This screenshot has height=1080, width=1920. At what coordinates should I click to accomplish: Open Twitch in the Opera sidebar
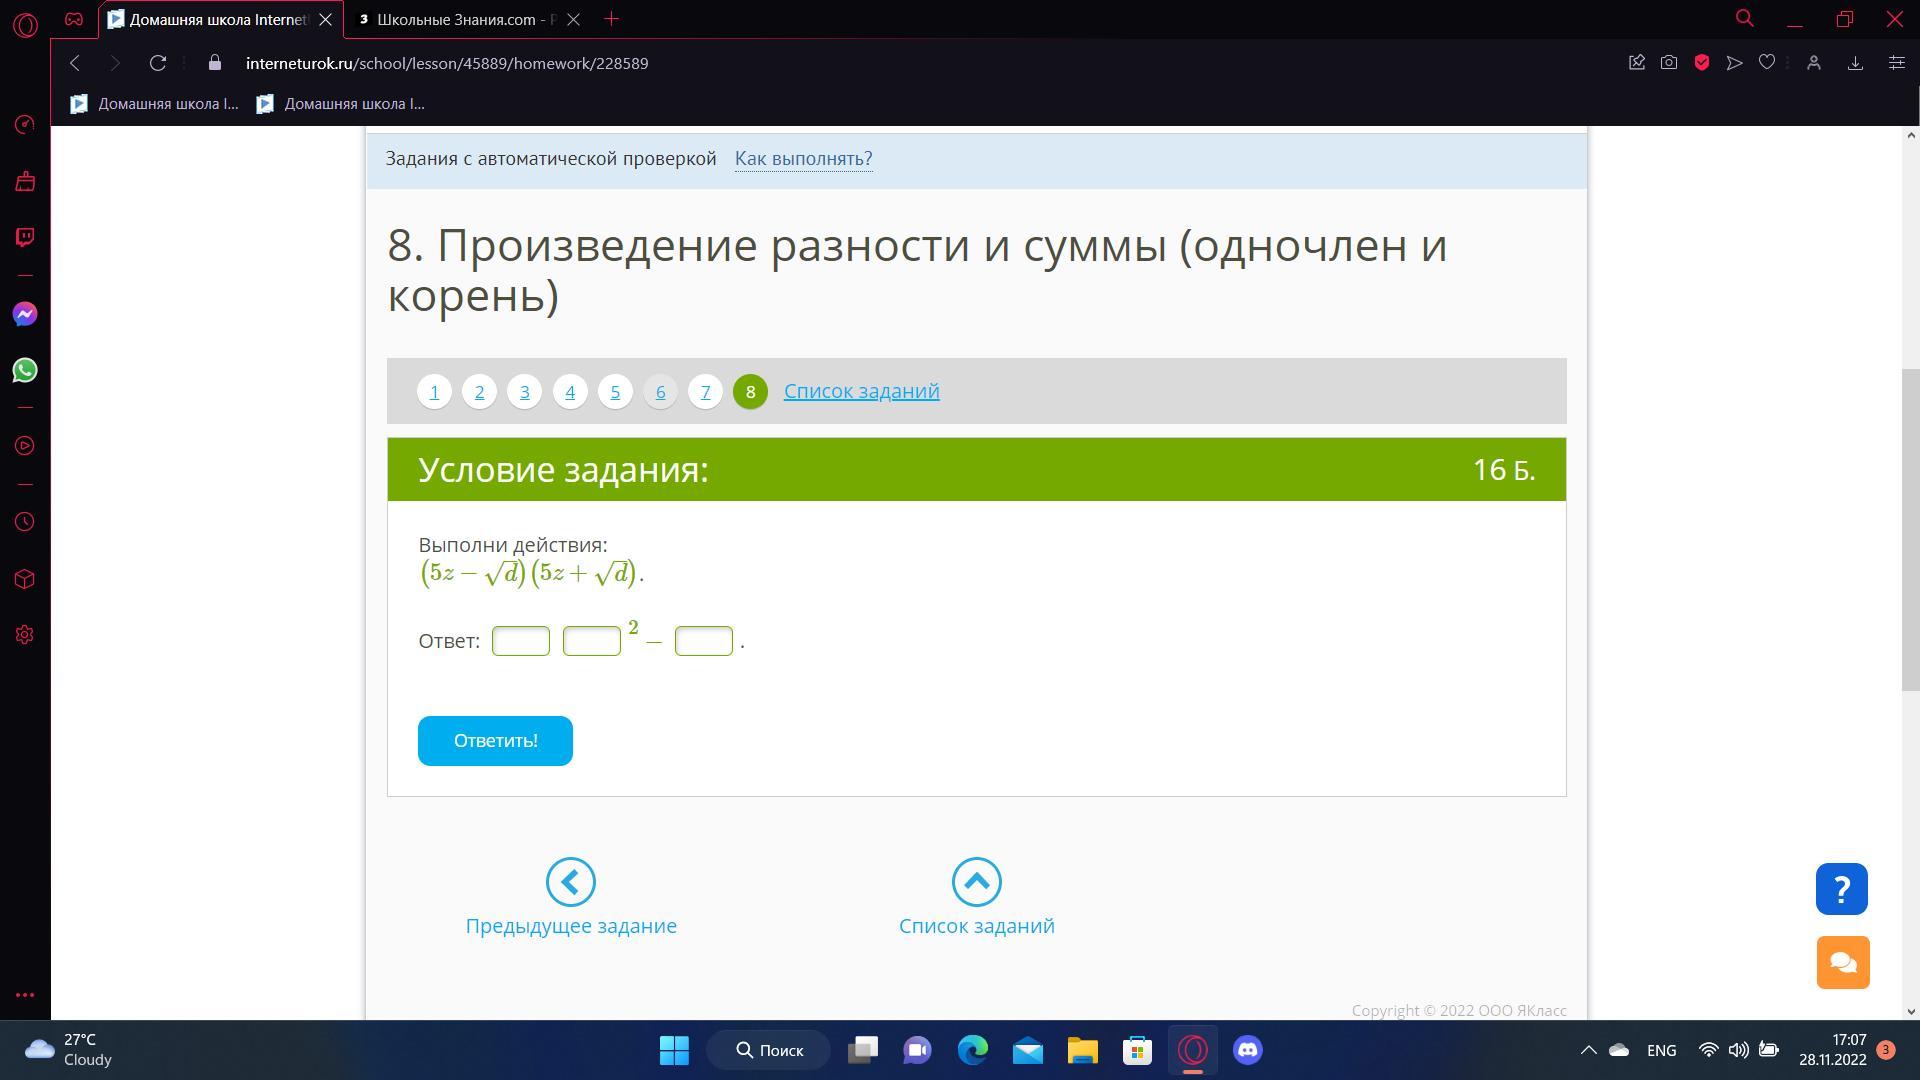pos(25,237)
